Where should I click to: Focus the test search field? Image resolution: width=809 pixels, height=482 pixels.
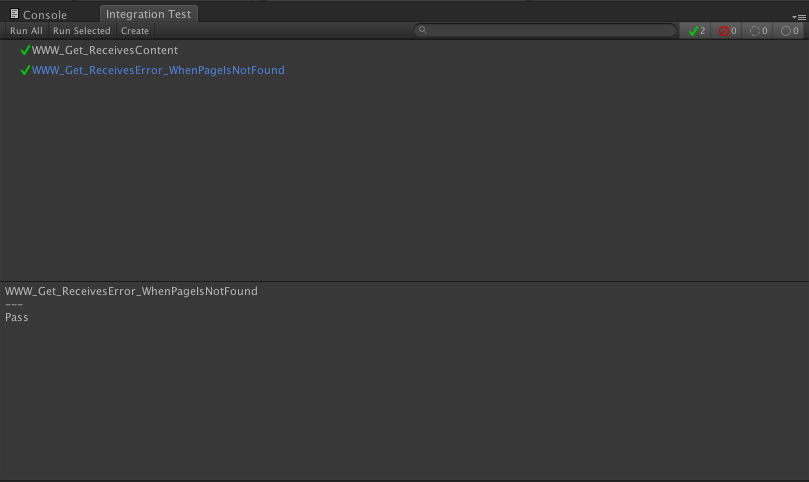(545, 30)
